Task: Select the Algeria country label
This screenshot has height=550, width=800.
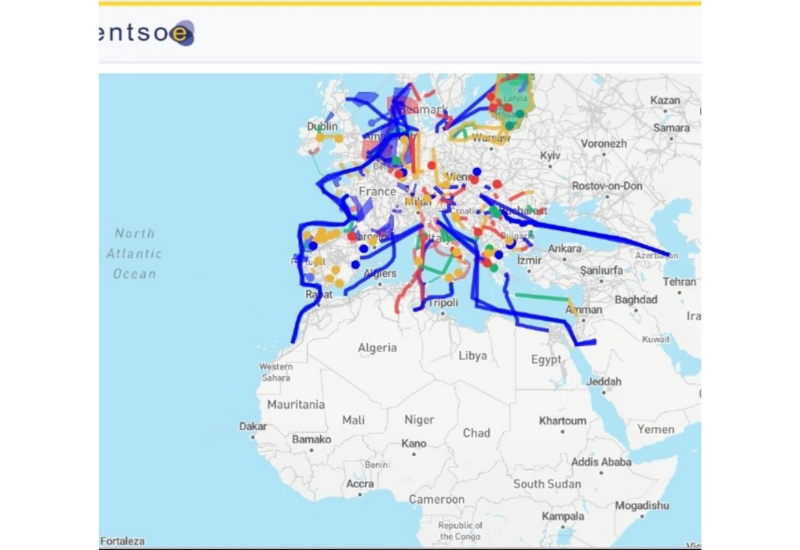Action: [x=377, y=348]
